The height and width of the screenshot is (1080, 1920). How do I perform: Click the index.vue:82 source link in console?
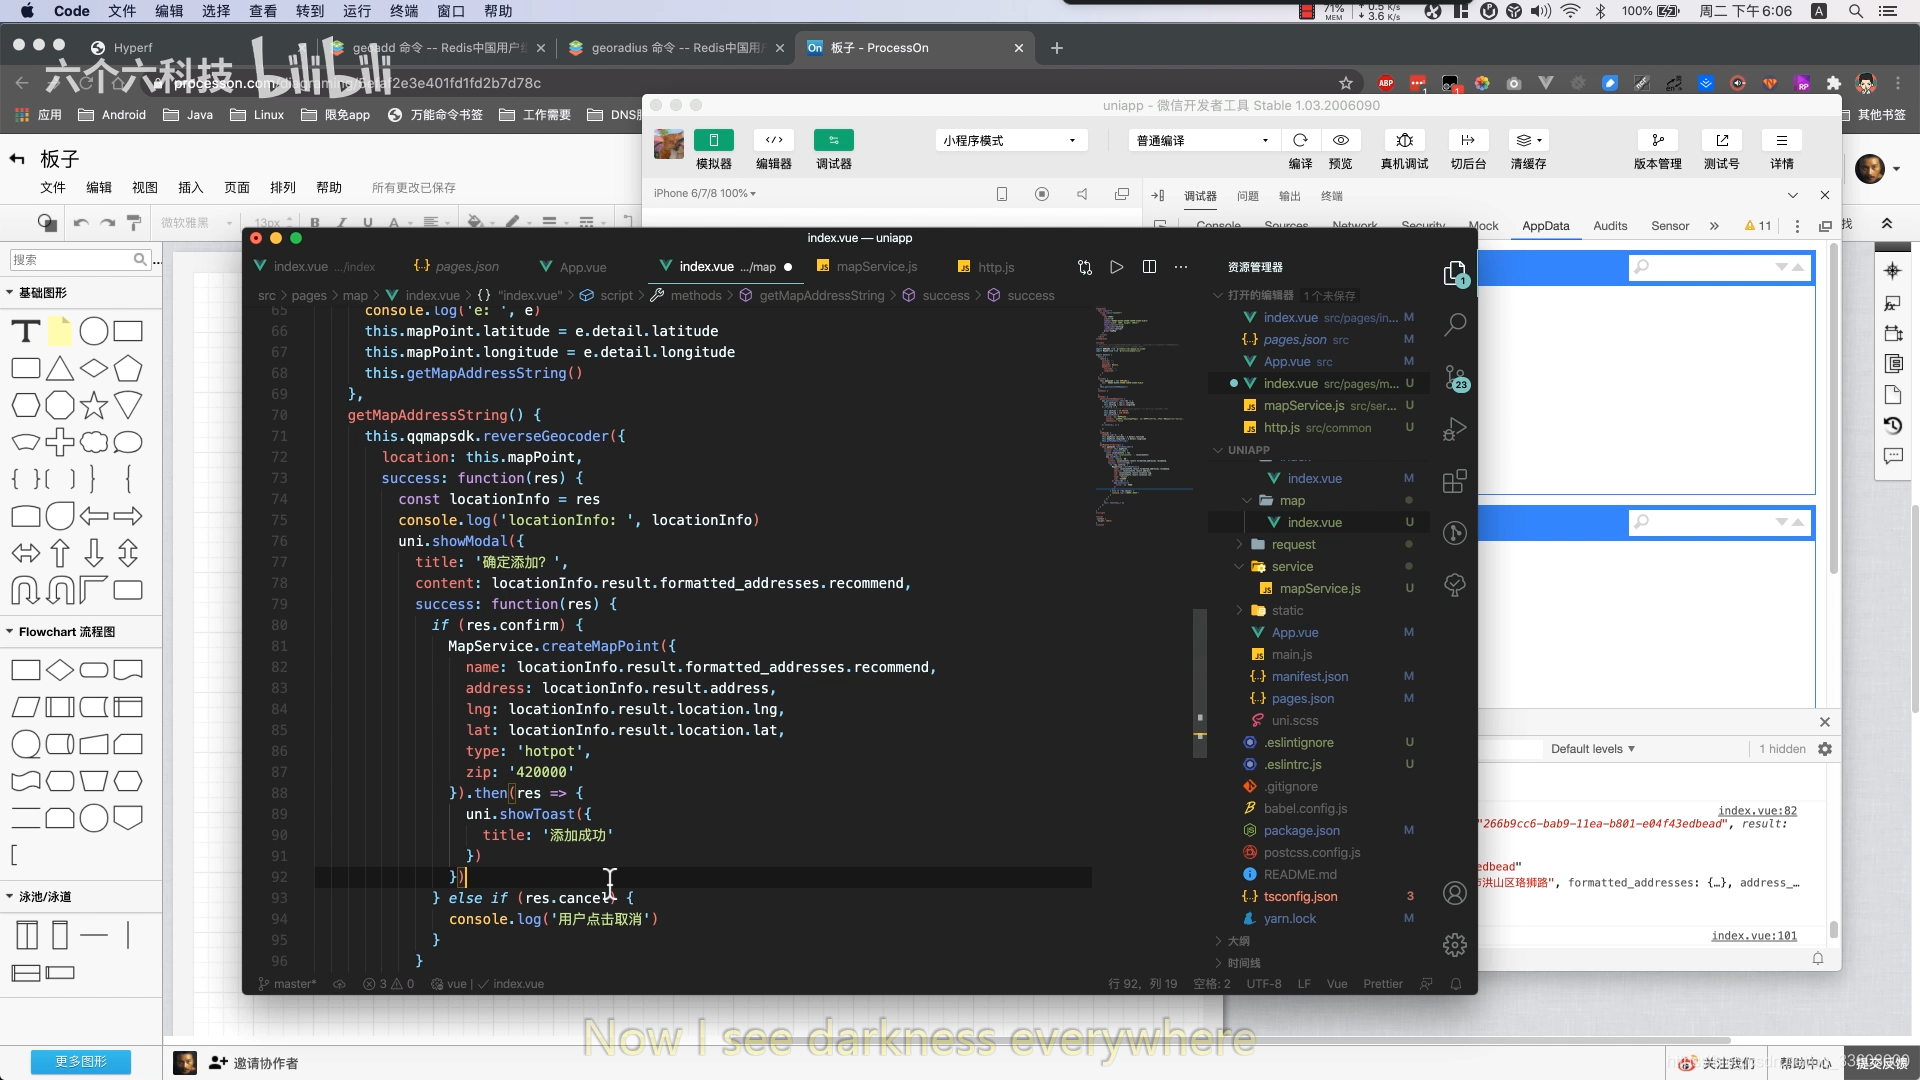1757,811
